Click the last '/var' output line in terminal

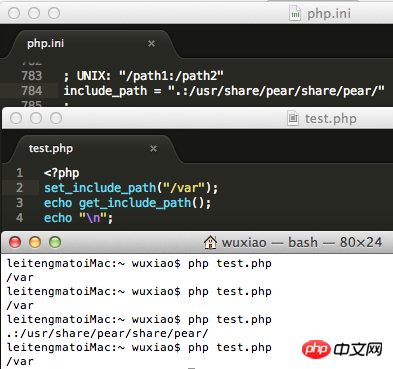[20, 361]
